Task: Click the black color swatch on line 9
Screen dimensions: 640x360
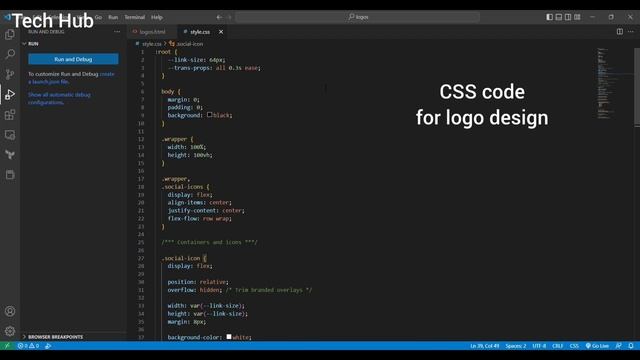Action: click(209, 115)
